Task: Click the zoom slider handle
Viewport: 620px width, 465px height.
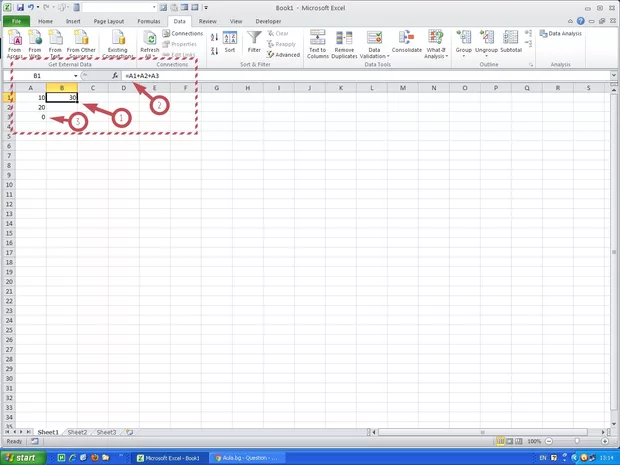Action: click(577, 441)
